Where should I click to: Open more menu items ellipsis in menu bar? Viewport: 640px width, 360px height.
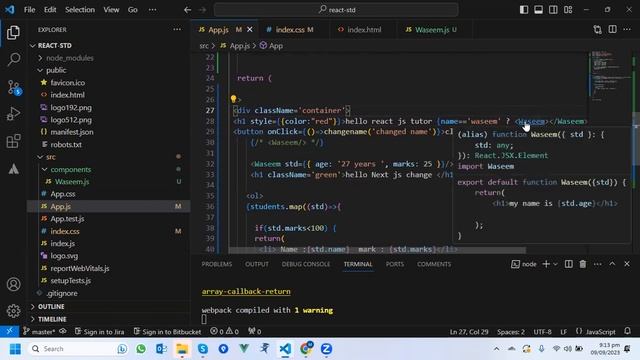click(x=152, y=9)
